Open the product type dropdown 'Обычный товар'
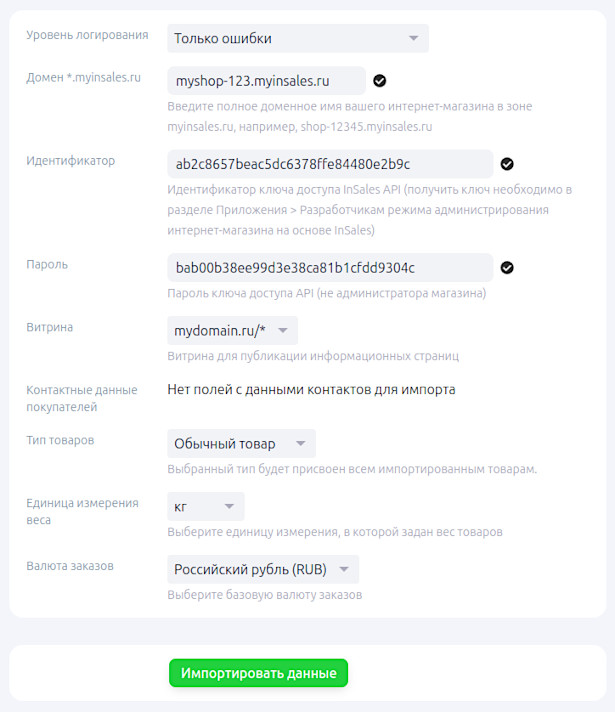The height and width of the screenshot is (712, 615). point(241,444)
